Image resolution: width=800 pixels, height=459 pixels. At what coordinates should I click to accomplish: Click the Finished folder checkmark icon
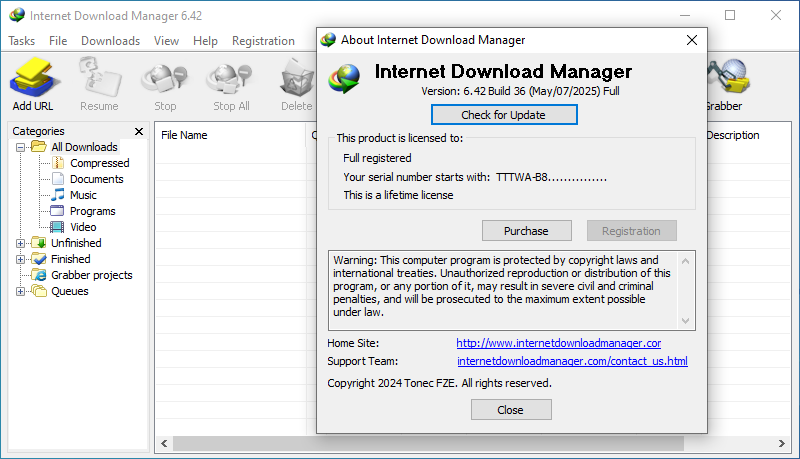pos(39,259)
